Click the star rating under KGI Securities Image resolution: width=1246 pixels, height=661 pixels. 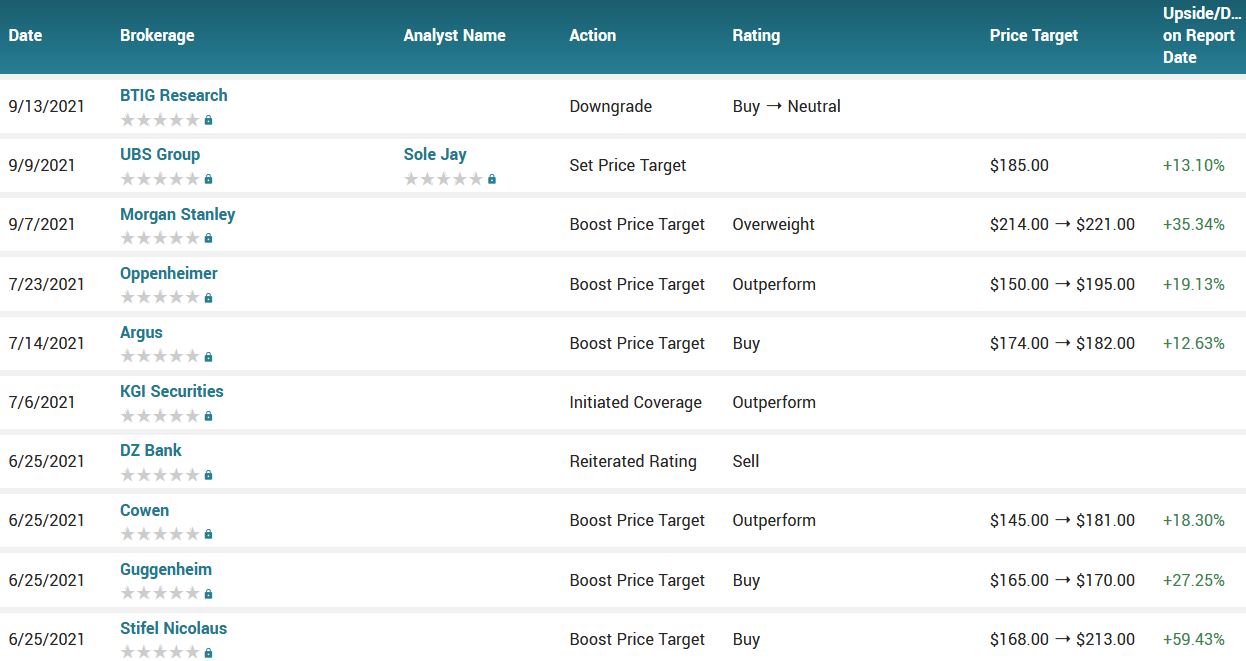point(160,416)
